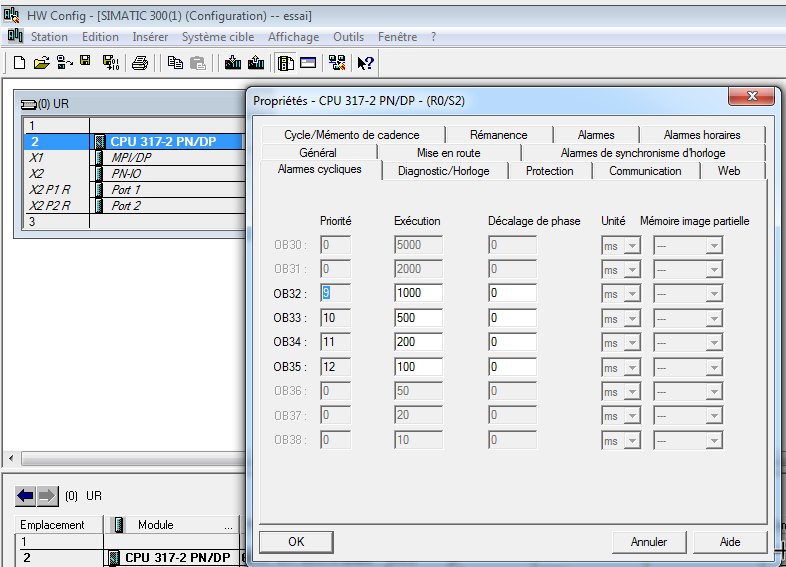Switch to the Diagnostic/Horloge tab
Image resolution: width=786 pixels, height=567 pixels.
tap(443, 171)
